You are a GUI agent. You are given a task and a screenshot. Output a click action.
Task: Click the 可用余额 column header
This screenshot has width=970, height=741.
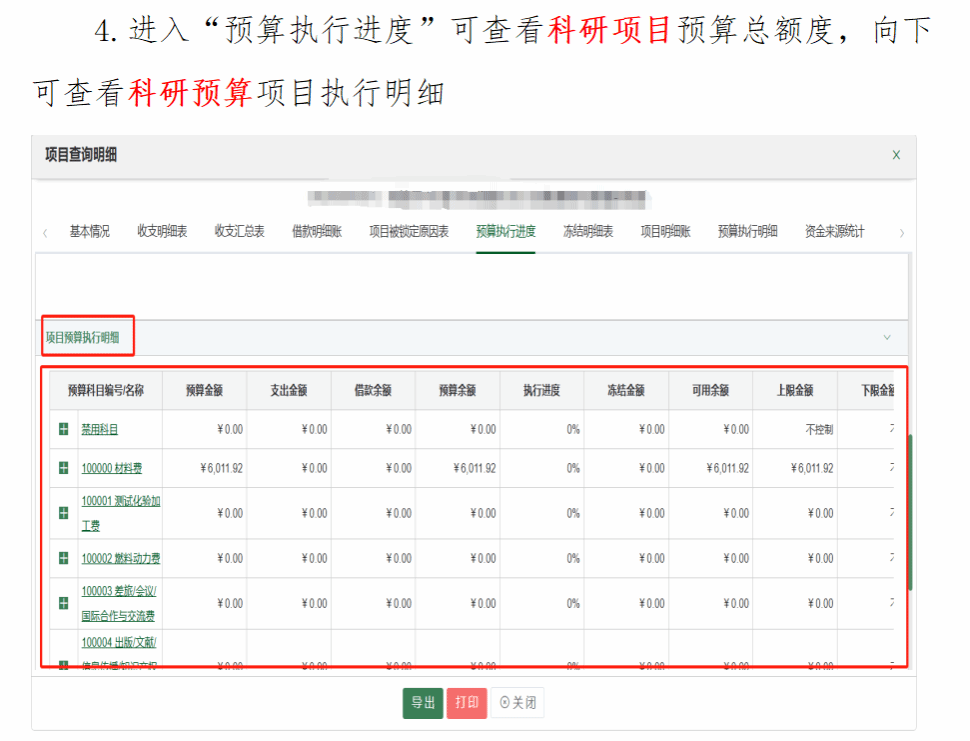click(710, 390)
